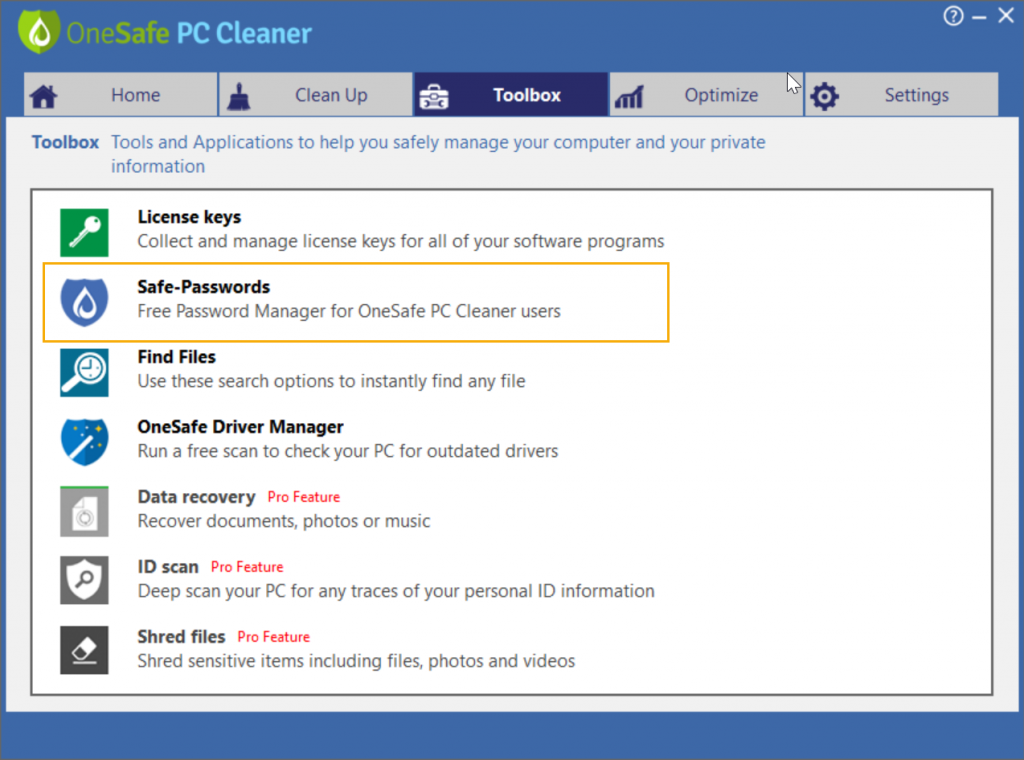Switch to the Settings tab
1024x760 pixels.
click(x=902, y=95)
